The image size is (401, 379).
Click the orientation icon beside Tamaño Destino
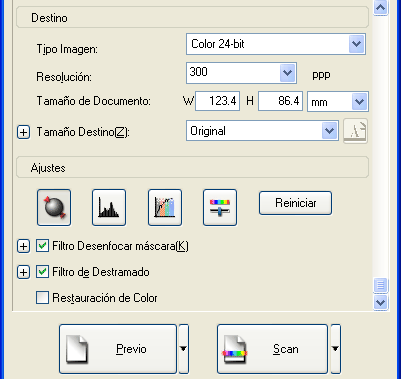coord(355,131)
